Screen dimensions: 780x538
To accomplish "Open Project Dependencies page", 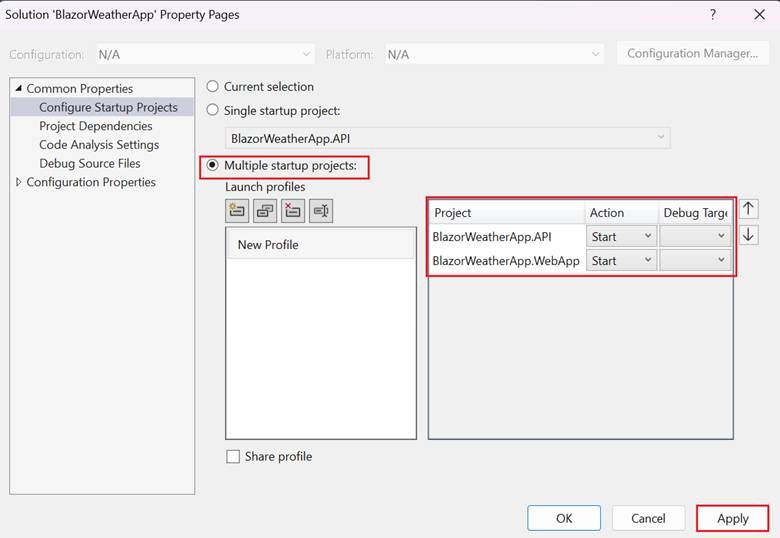I will tap(96, 126).
